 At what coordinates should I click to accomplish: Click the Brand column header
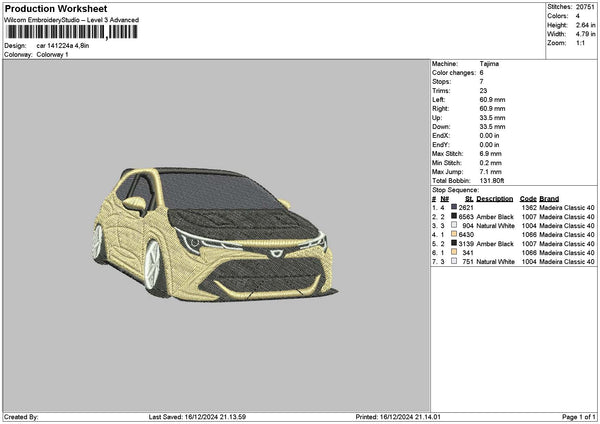click(549, 198)
